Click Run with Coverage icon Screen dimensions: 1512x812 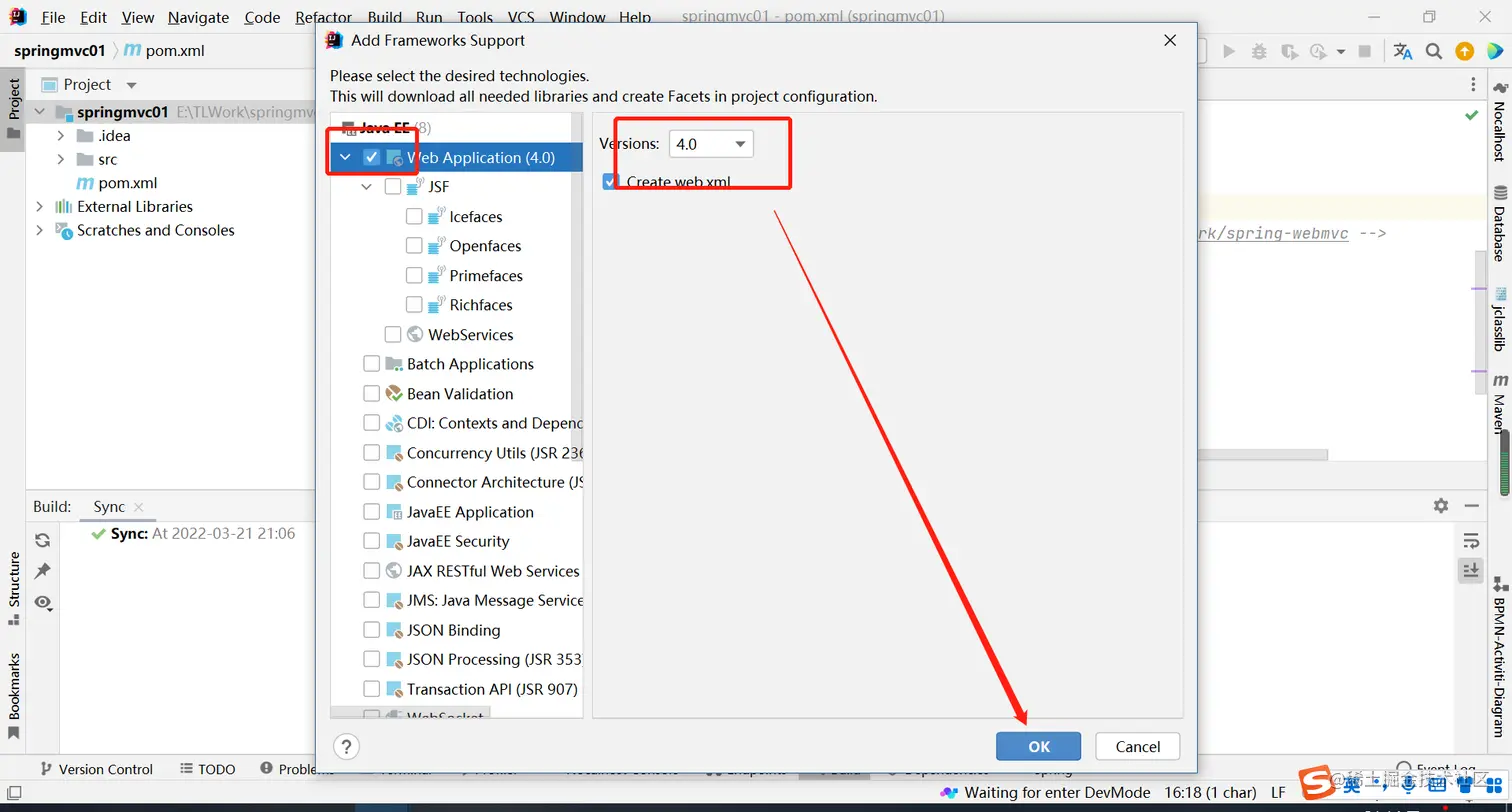click(x=1289, y=51)
